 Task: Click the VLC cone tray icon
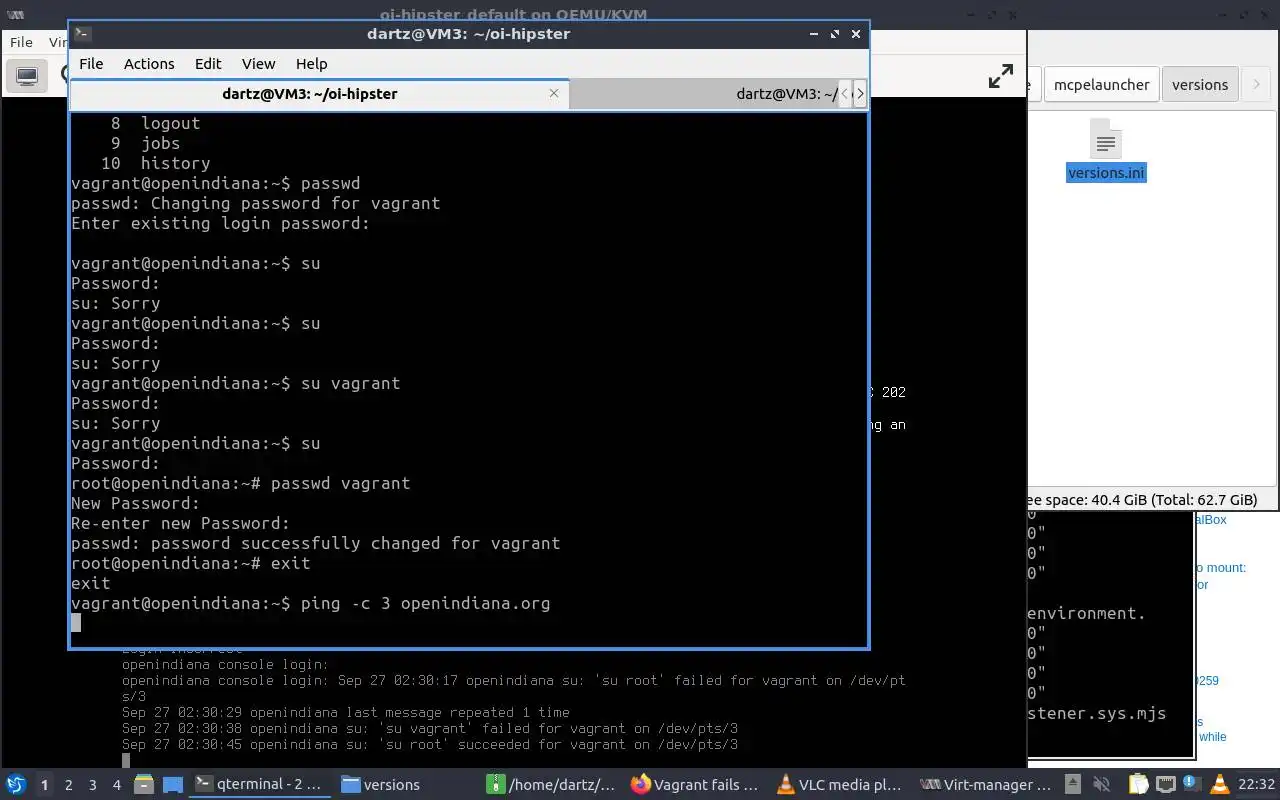click(x=1219, y=784)
